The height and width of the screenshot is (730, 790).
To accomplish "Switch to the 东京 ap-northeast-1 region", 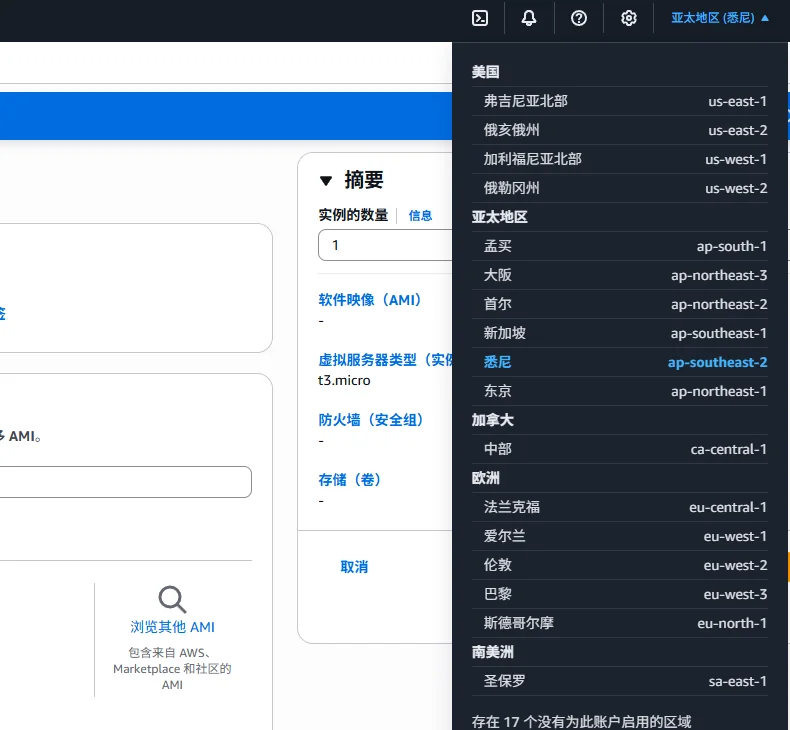I will click(x=625, y=391).
